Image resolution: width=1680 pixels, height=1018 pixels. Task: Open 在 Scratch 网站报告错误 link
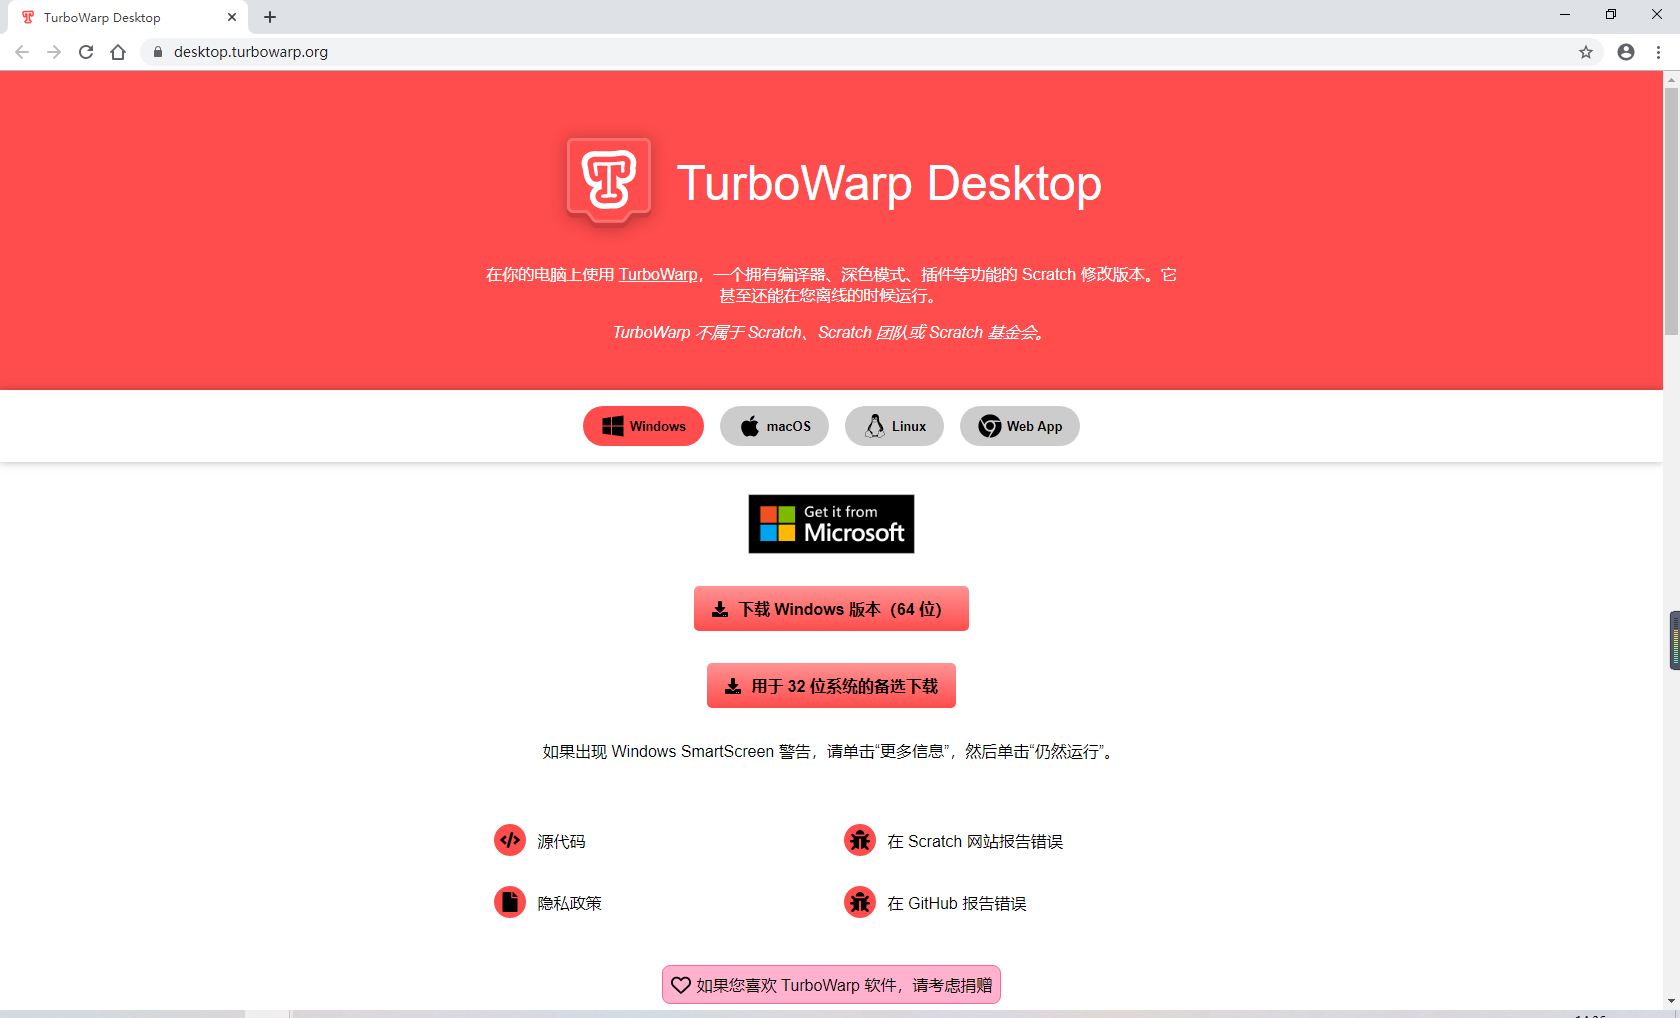click(975, 842)
